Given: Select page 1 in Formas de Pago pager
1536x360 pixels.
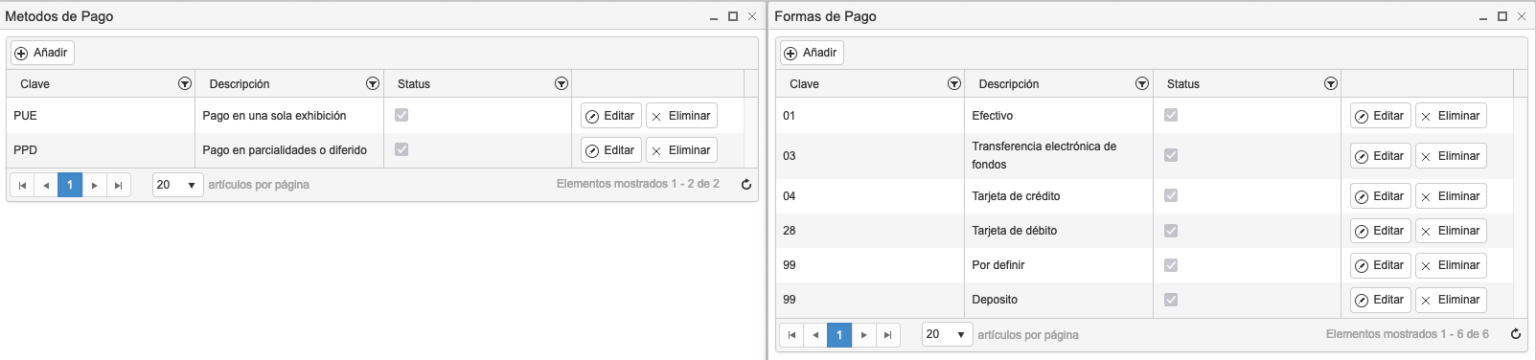Looking at the screenshot, I should pos(840,334).
